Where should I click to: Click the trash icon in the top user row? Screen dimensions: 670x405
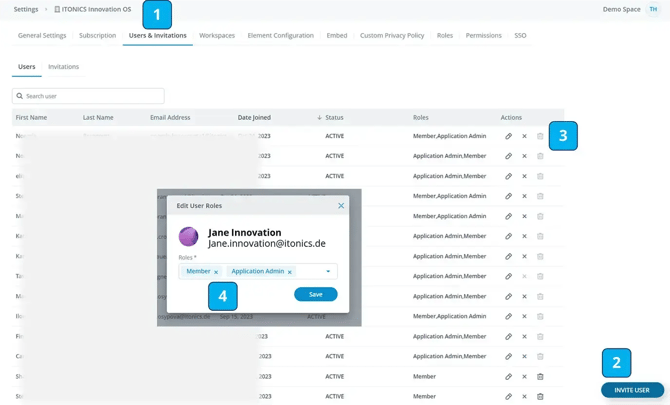[x=540, y=136]
